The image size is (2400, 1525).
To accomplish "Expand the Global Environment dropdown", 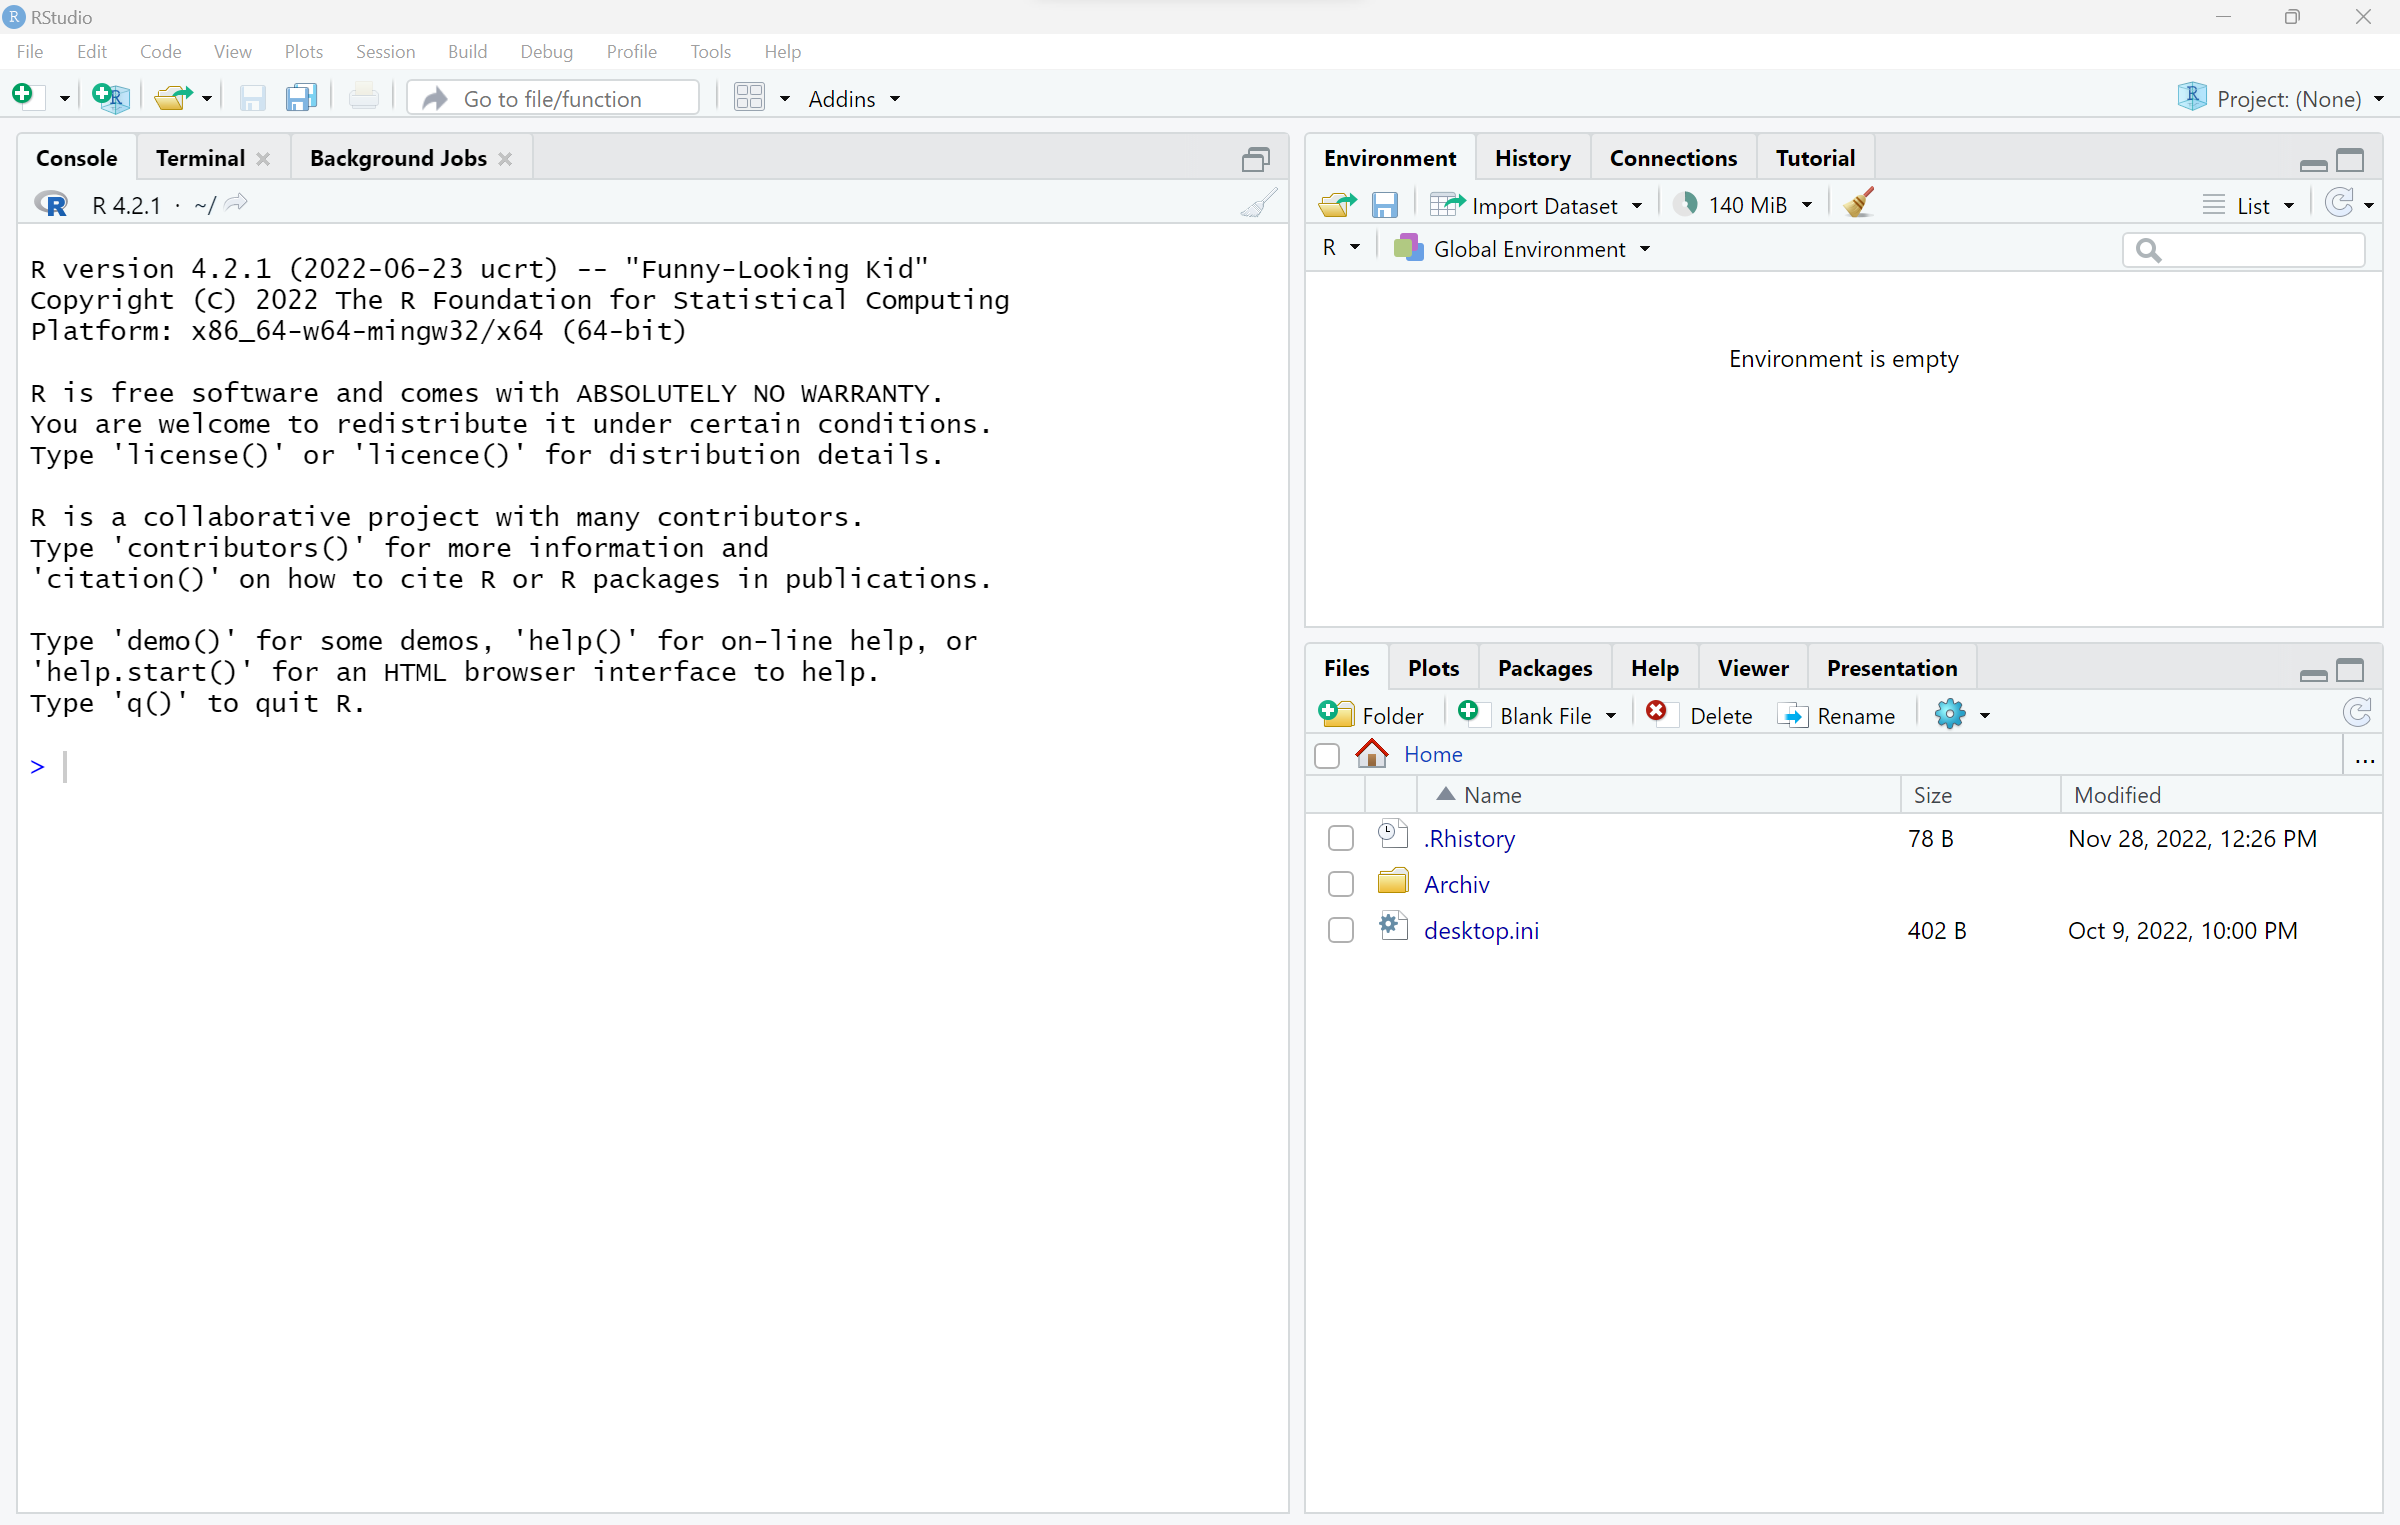I will click(1528, 249).
